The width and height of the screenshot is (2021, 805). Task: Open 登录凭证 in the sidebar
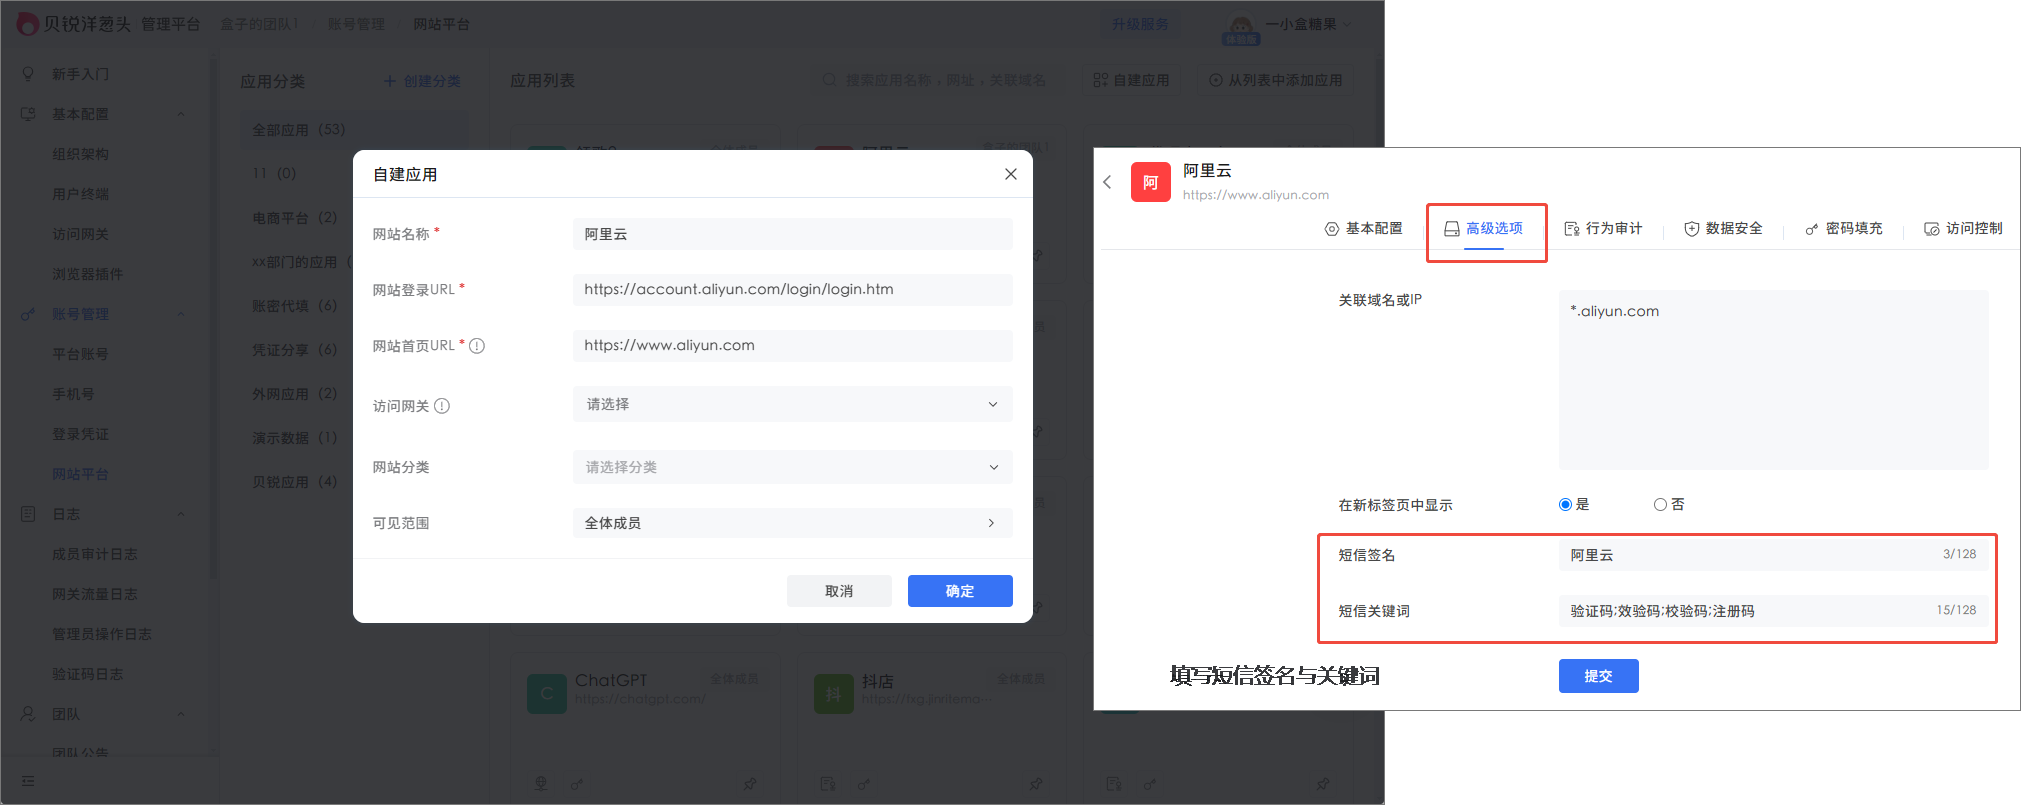[81, 434]
